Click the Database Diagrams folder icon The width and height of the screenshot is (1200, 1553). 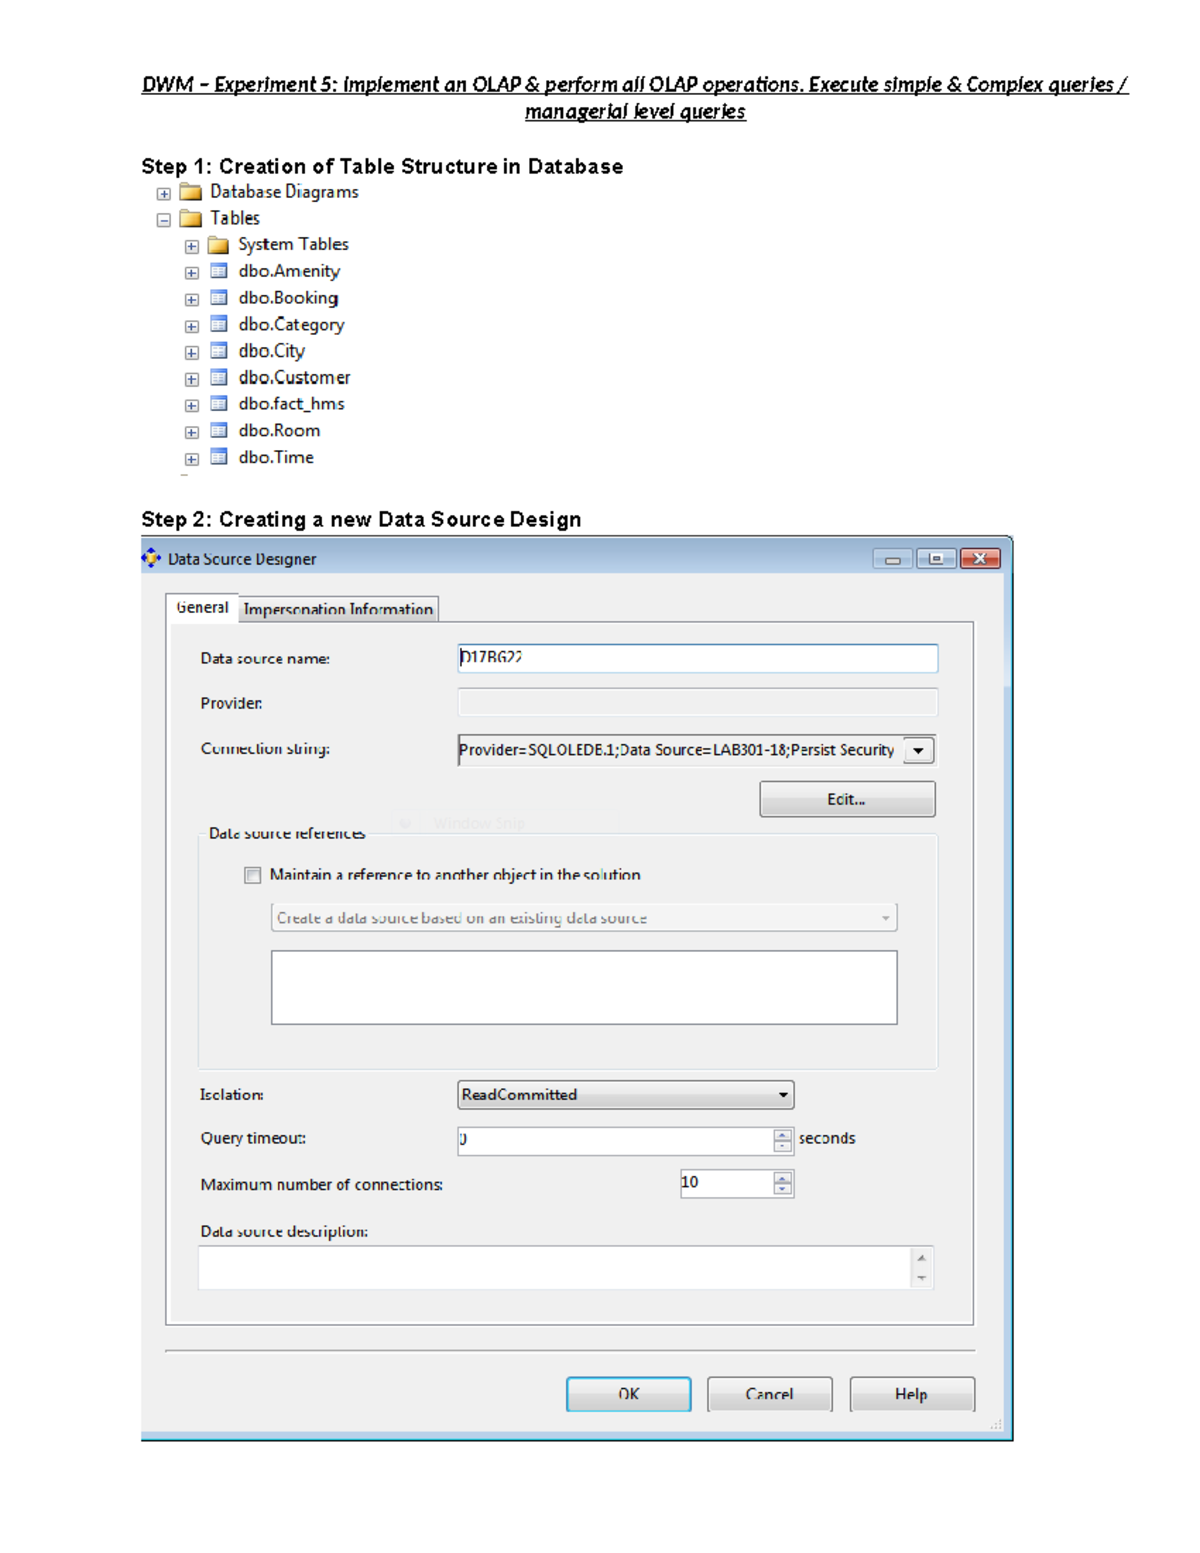[x=190, y=191]
